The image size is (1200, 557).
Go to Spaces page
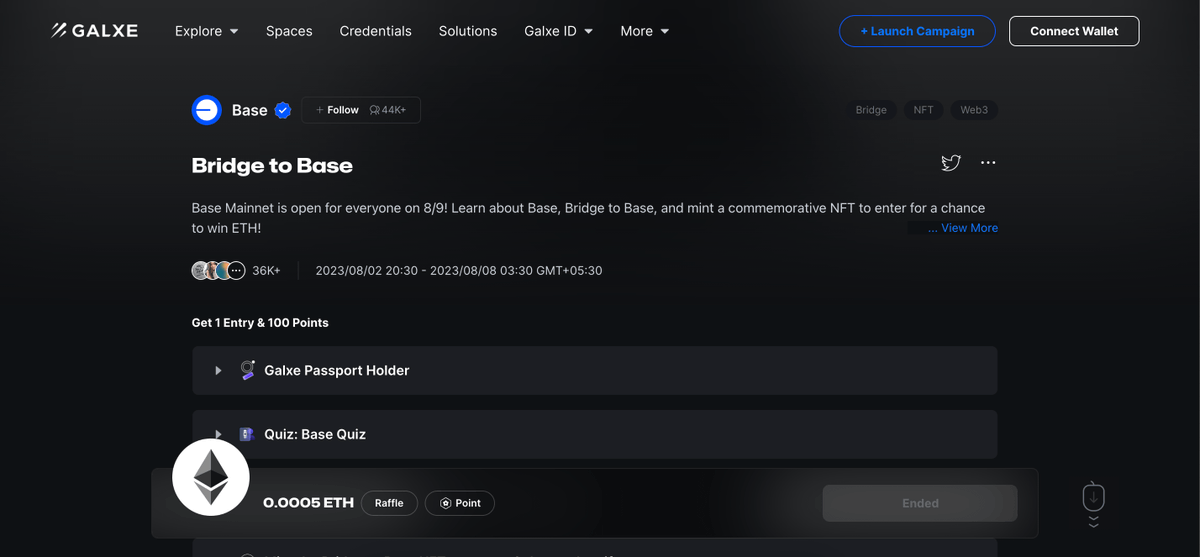tap(289, 31)
